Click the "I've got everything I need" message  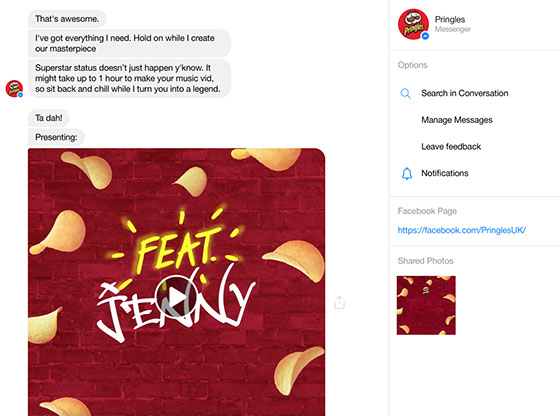(129, 43)
